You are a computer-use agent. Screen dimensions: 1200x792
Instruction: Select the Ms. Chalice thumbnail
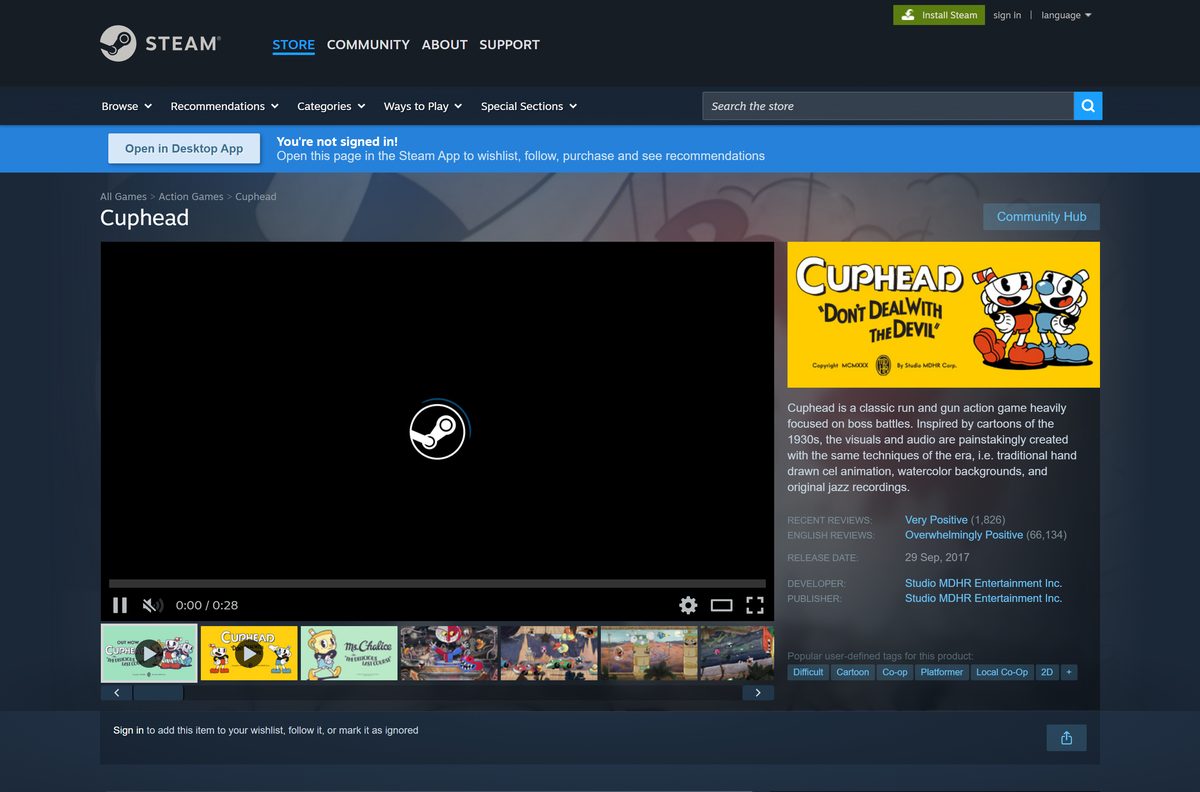[x=349, y=653]
